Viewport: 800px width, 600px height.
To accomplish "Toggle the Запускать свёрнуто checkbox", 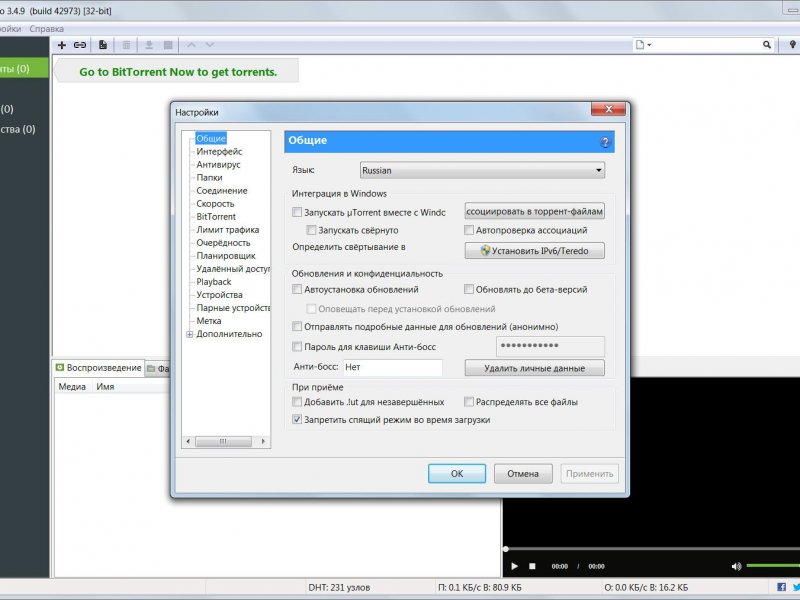I will (311, 230).
